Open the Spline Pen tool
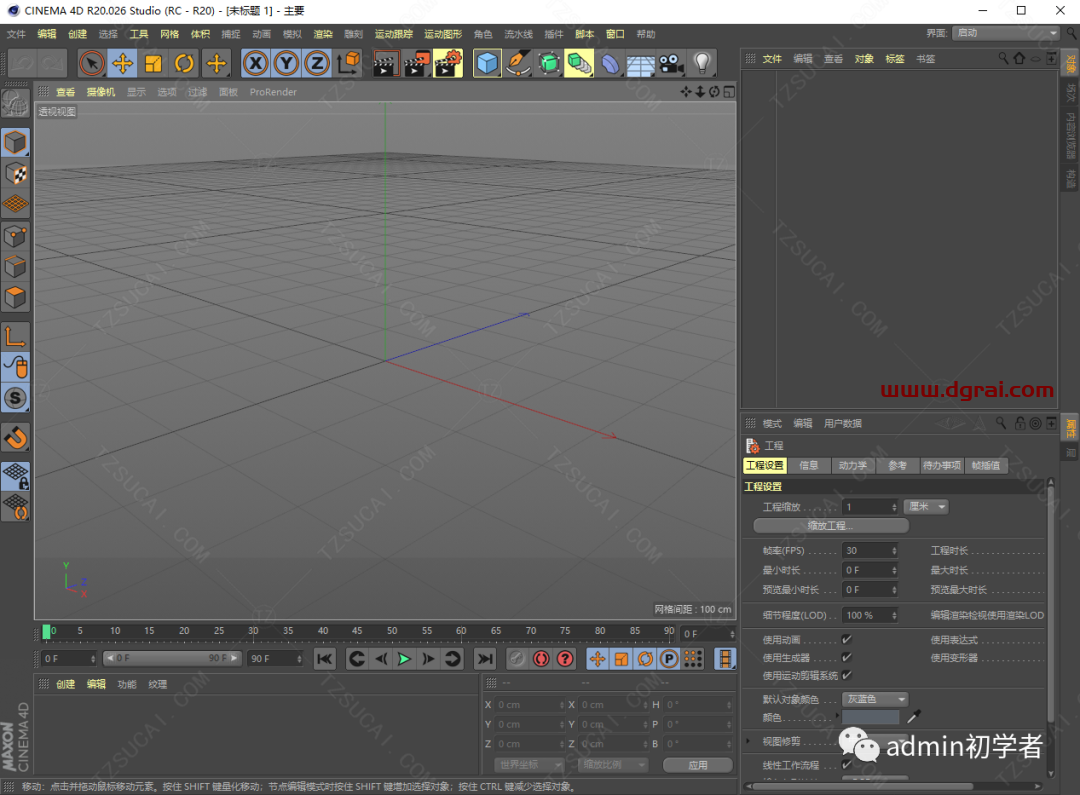The height and width of the screenshot is (795, 1080). (518, 63)
